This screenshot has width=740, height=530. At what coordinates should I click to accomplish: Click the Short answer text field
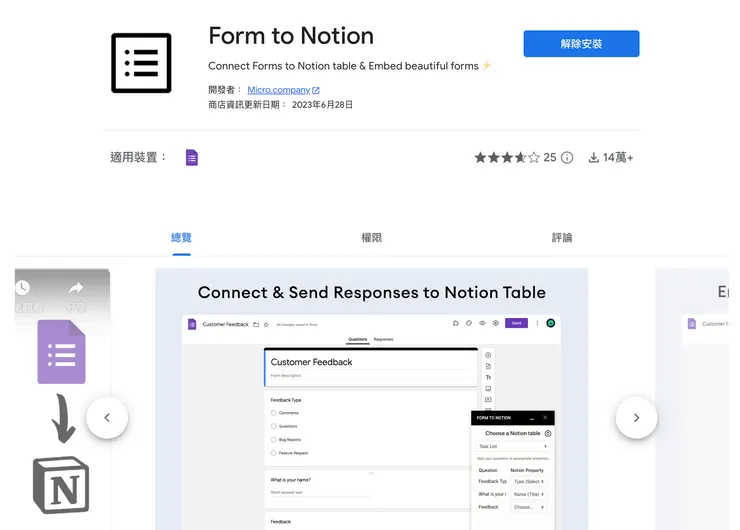tap(321, 493)
